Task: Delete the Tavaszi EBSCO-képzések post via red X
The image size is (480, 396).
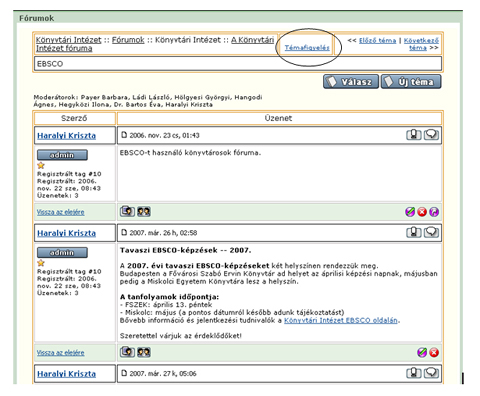Action: click(x=434, y=352)
